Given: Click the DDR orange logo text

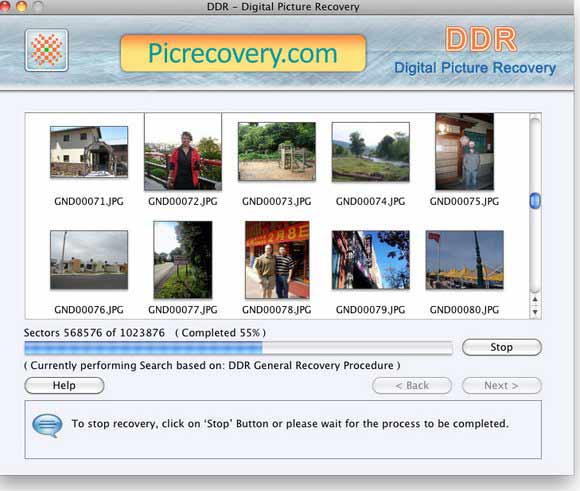Looking at the screenshot, I should (481, 39).
